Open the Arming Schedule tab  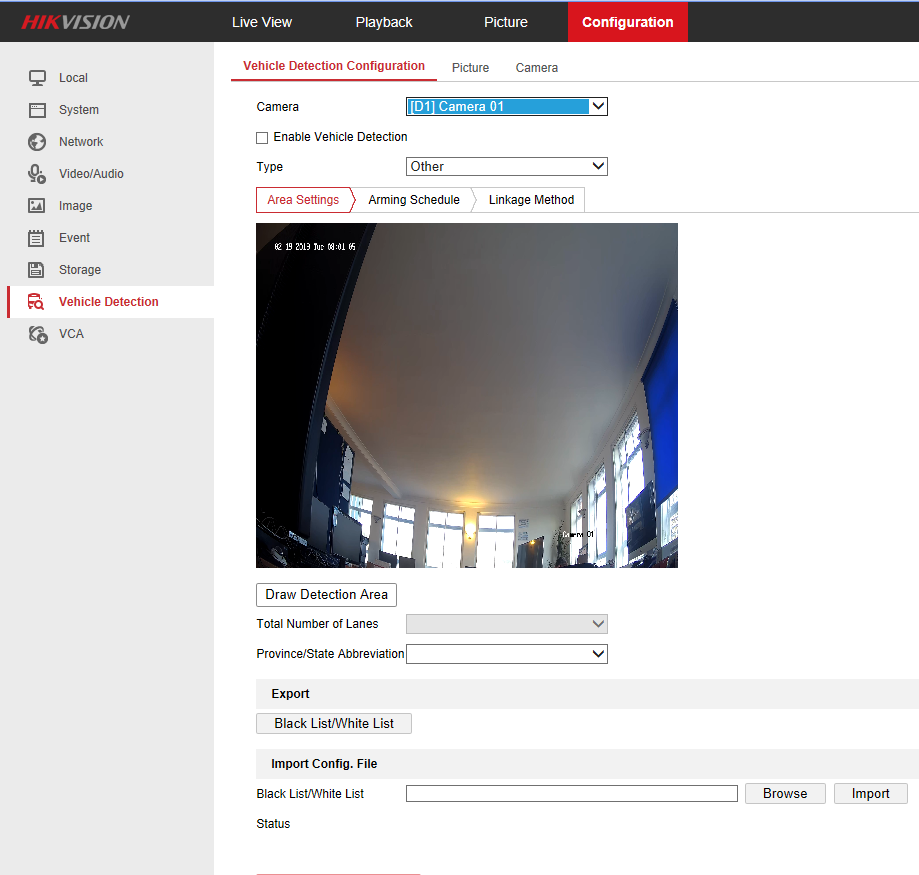[413, 200]
